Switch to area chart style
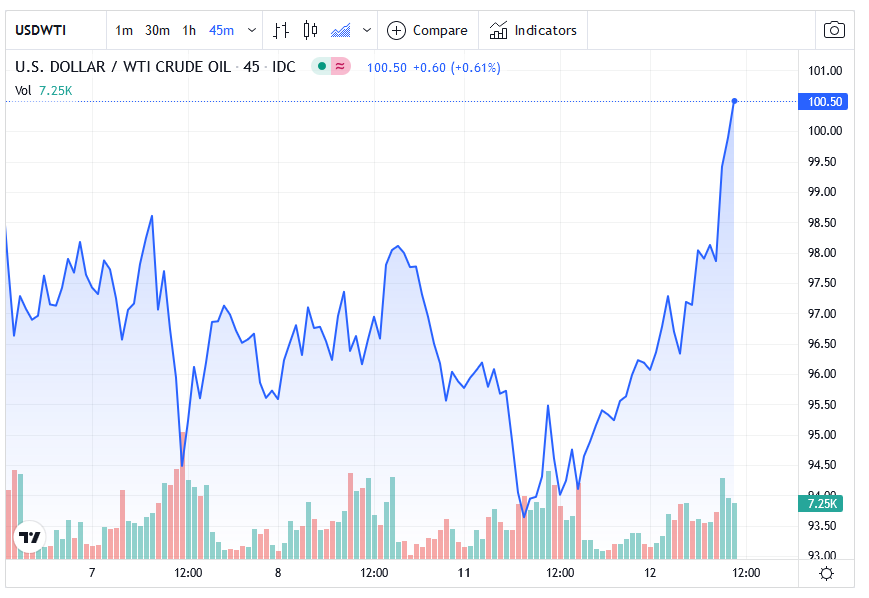Image resolution: width=869 pixels, height=598 pixels. click(341, 30)
